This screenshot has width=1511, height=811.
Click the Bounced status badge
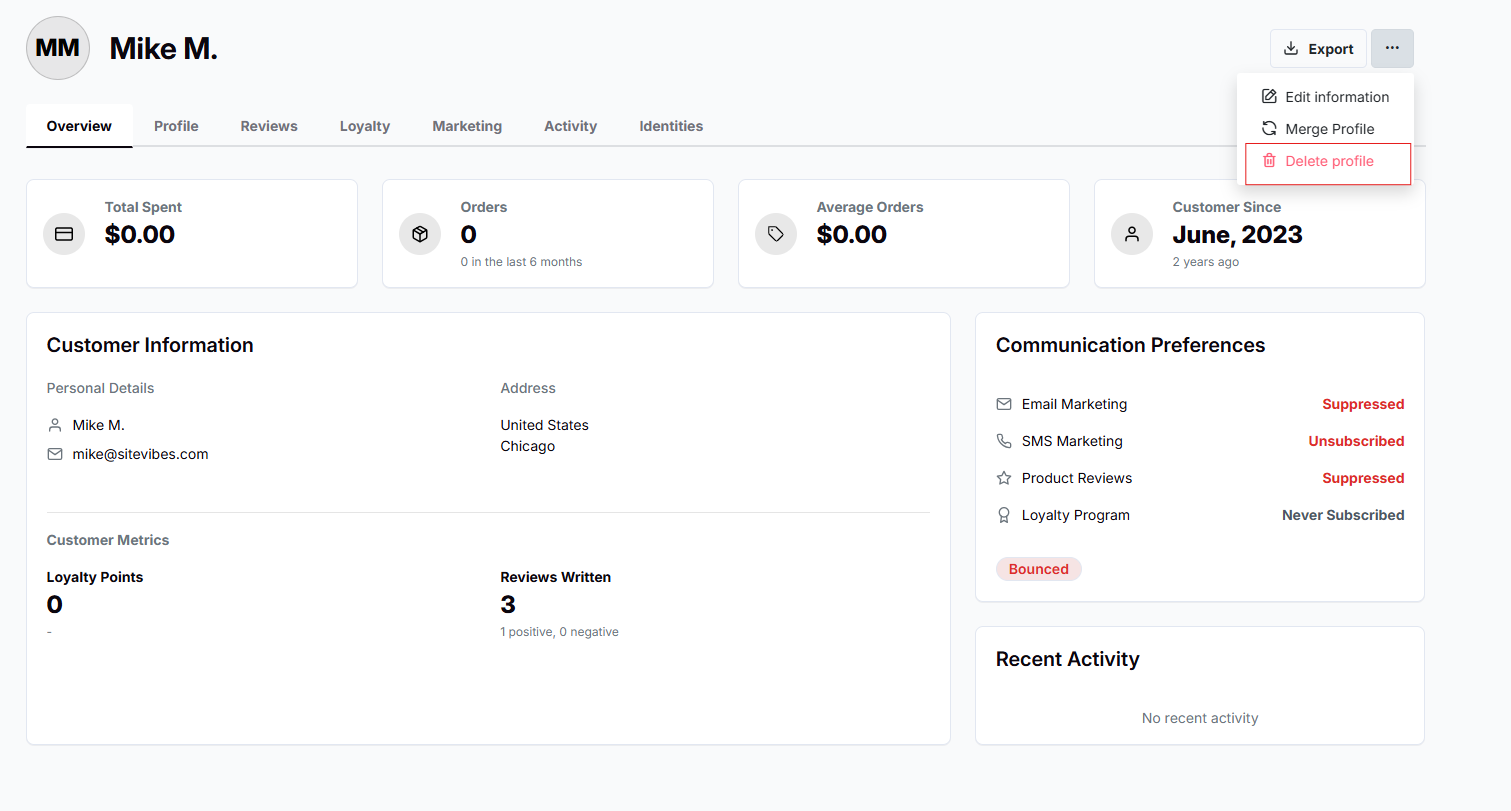point(1038,569)
